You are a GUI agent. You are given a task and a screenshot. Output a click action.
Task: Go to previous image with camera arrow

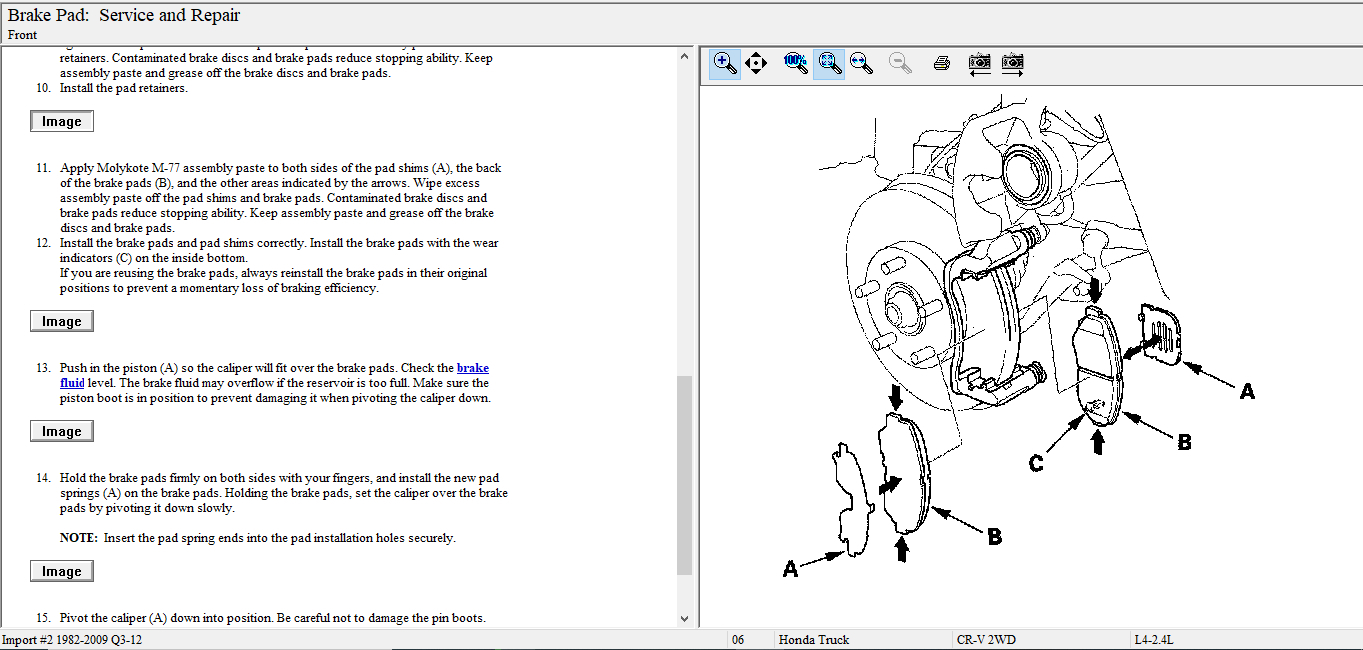click(980, 64)
